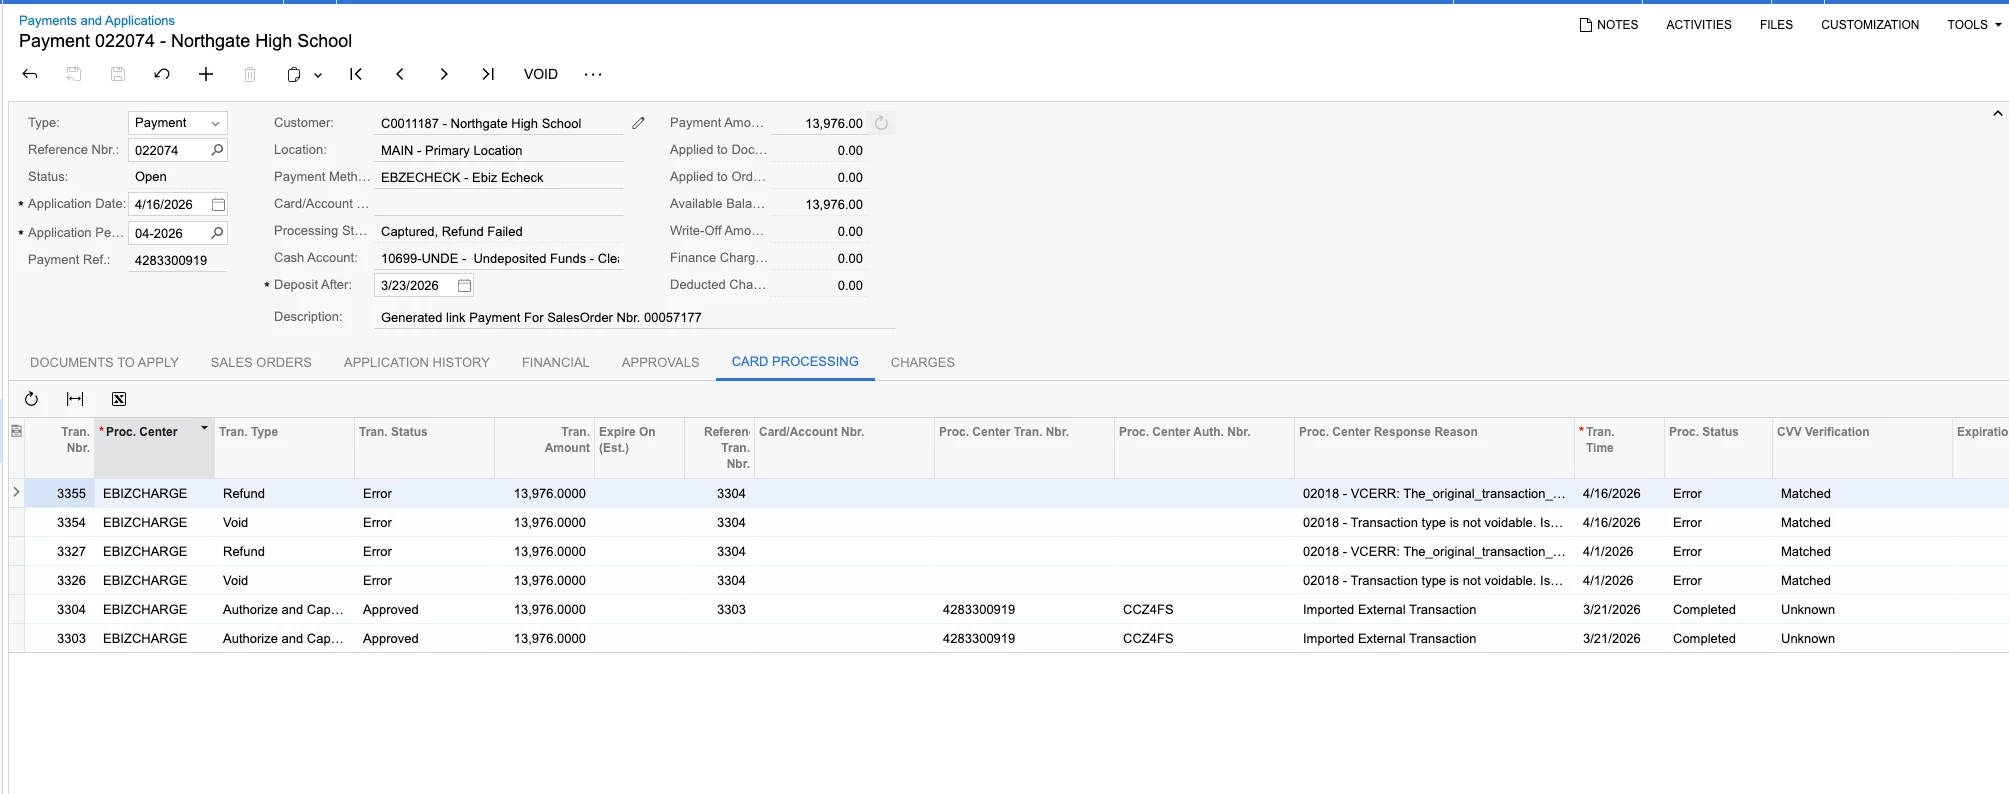Export grid to Excel icon
The image size is (2009, 794).
point(119,399)
